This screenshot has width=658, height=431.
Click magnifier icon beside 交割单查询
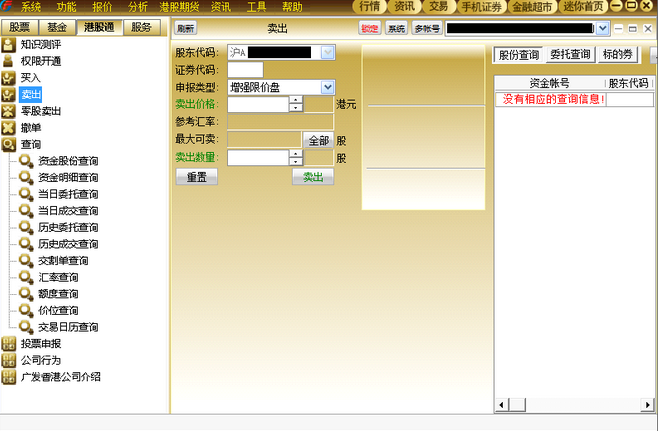coord(26,261)
